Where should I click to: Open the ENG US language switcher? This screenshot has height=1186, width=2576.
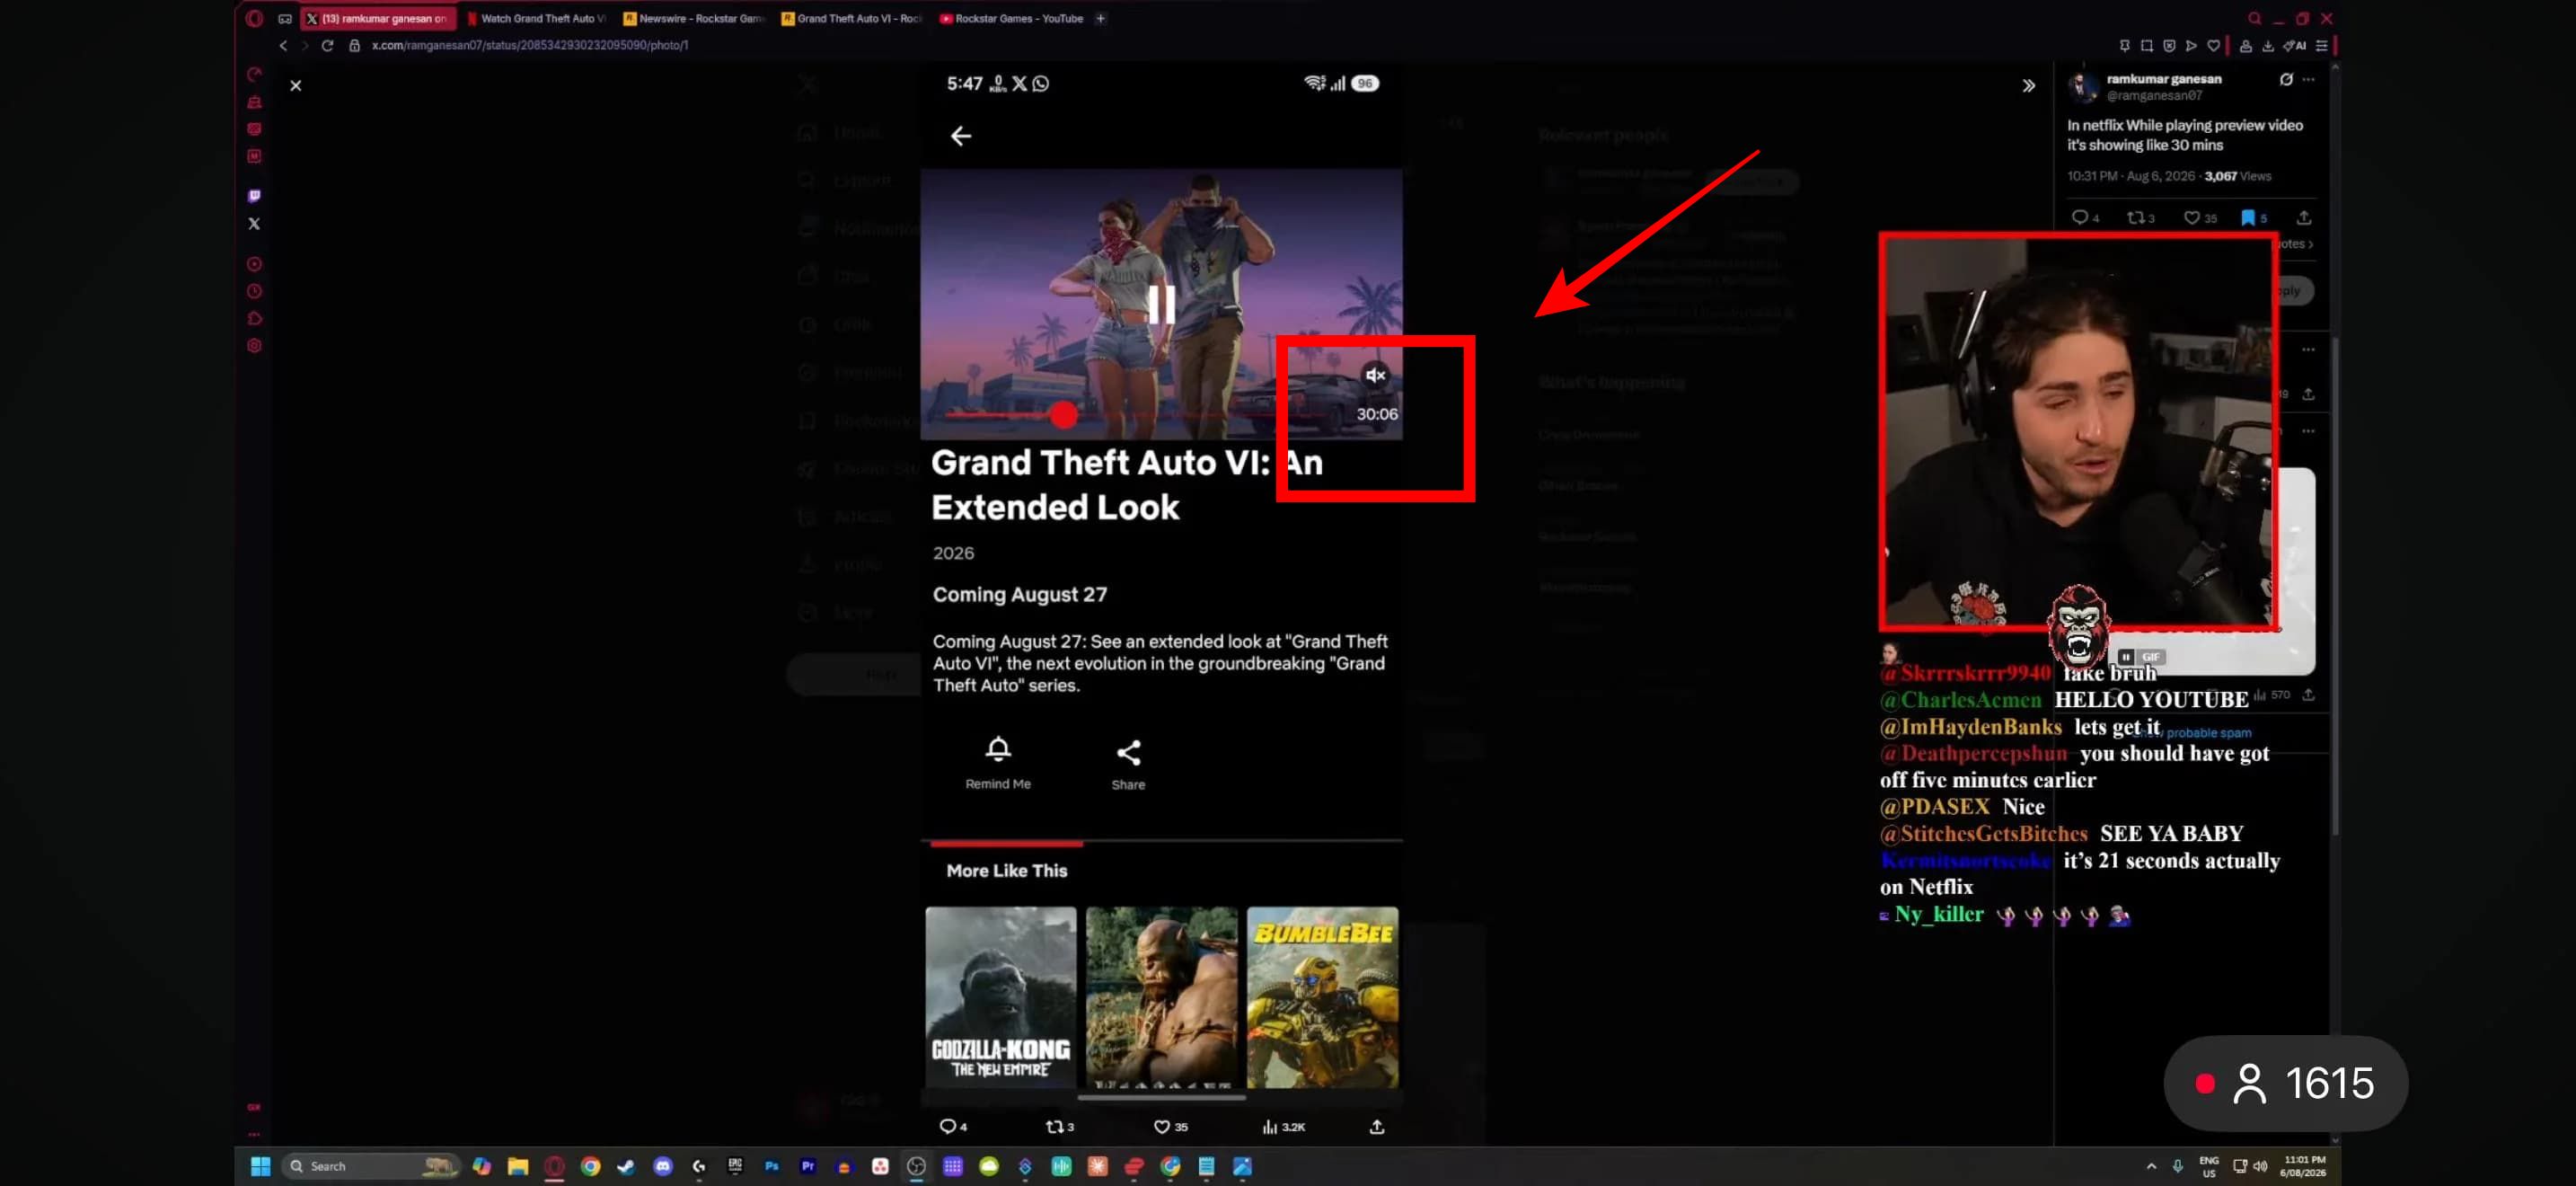(x=2209, y=1166)
